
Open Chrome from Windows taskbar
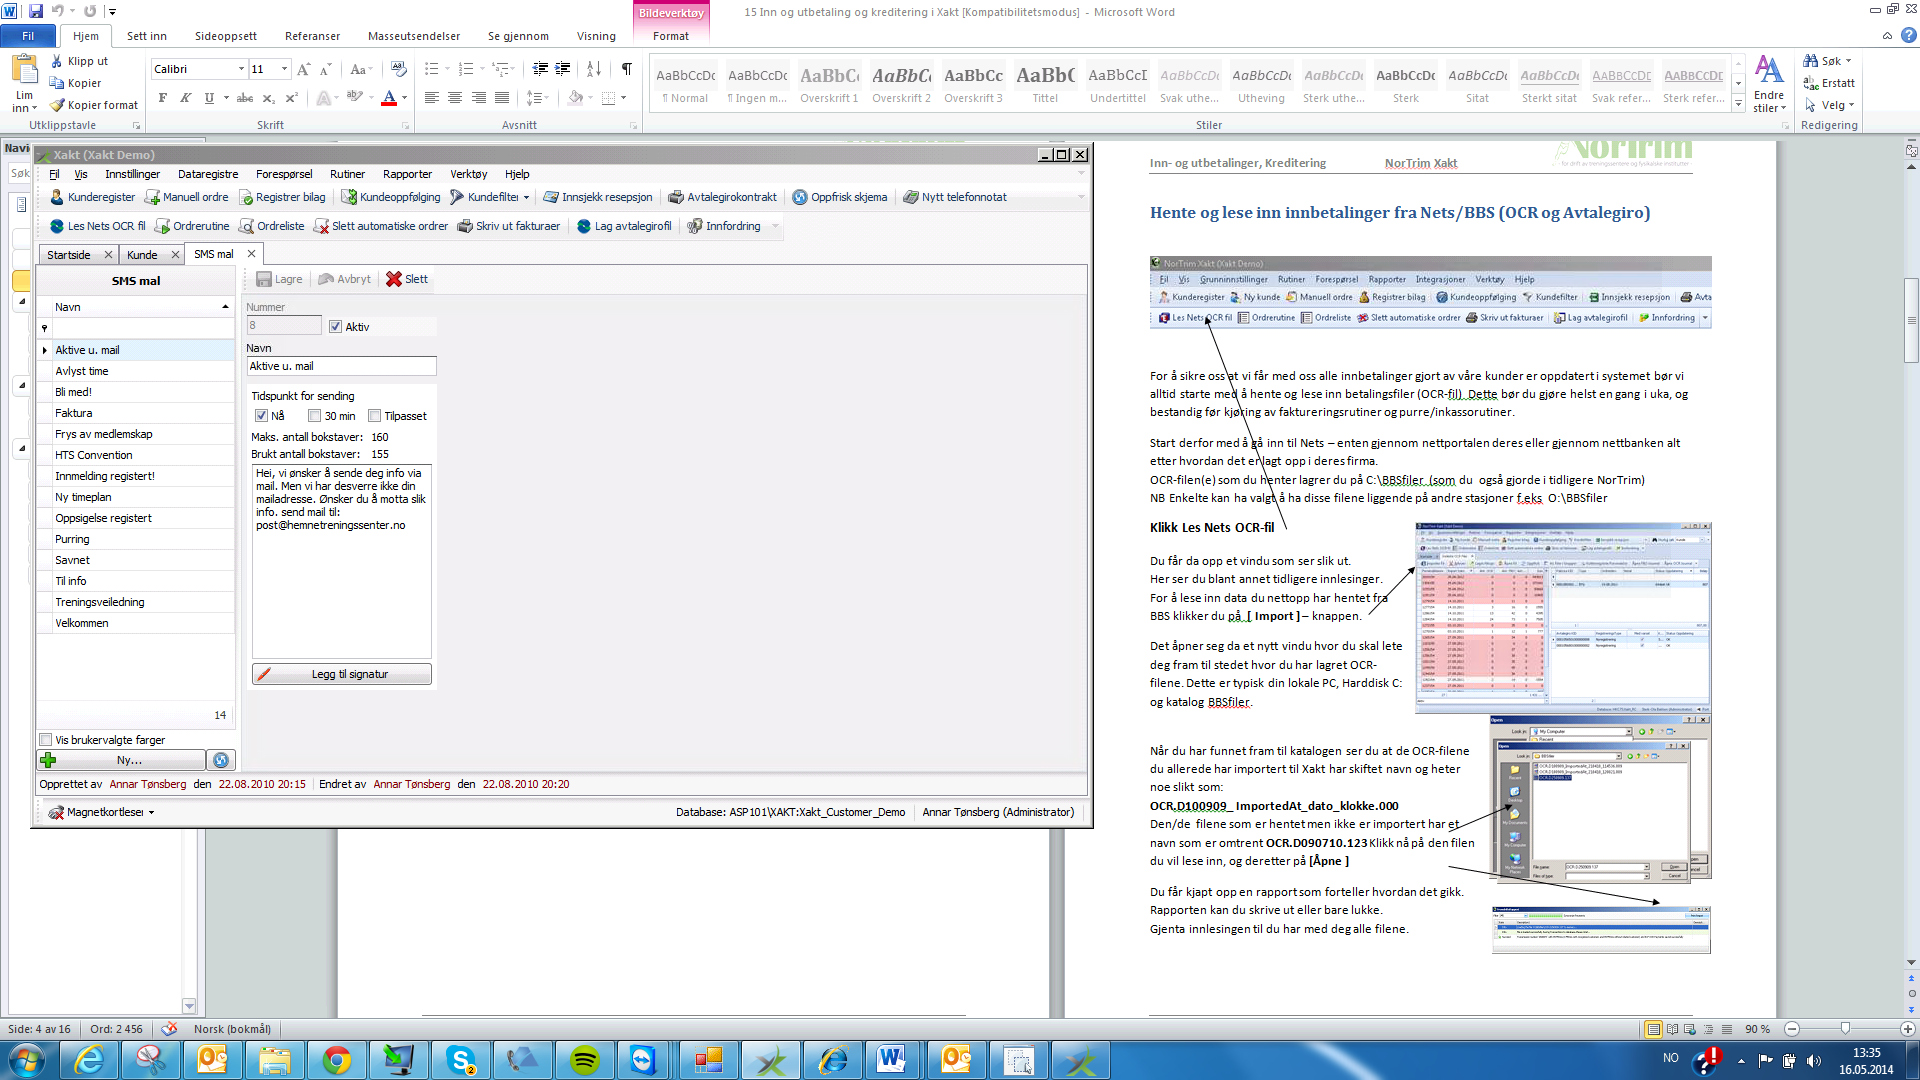[337, 1060]
